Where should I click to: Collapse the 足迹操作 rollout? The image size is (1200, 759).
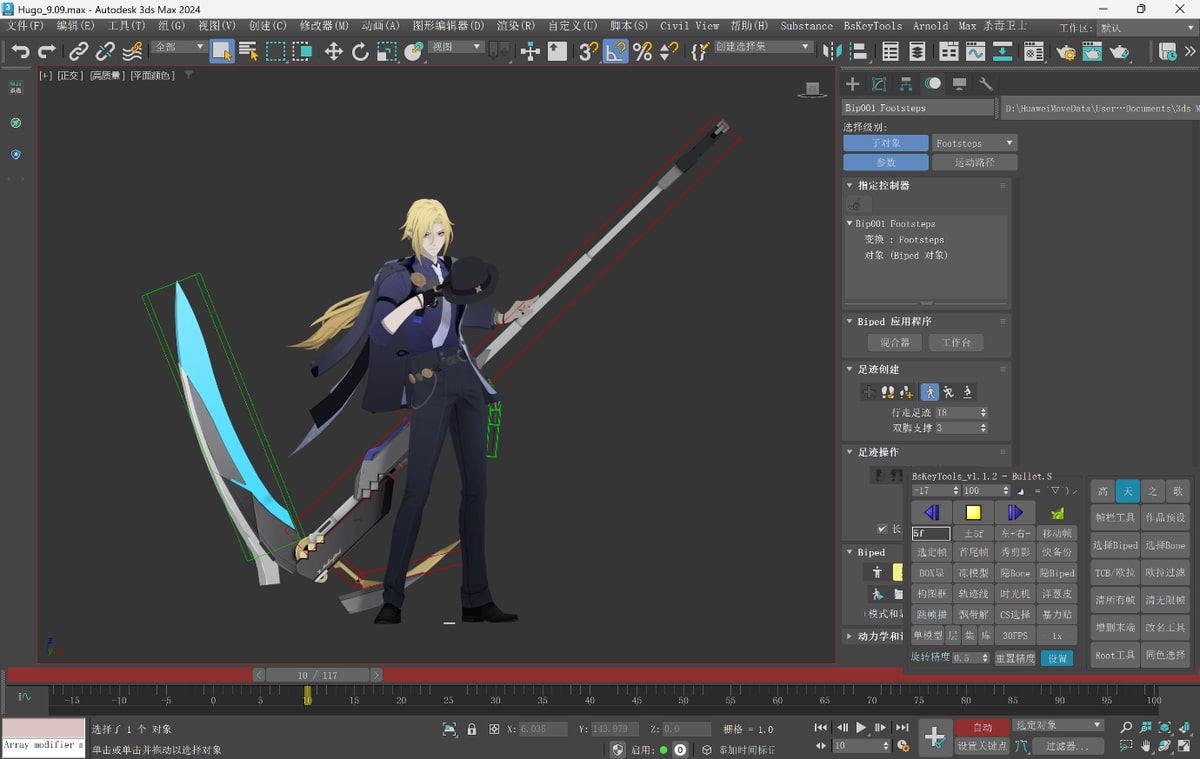point(849,453)
